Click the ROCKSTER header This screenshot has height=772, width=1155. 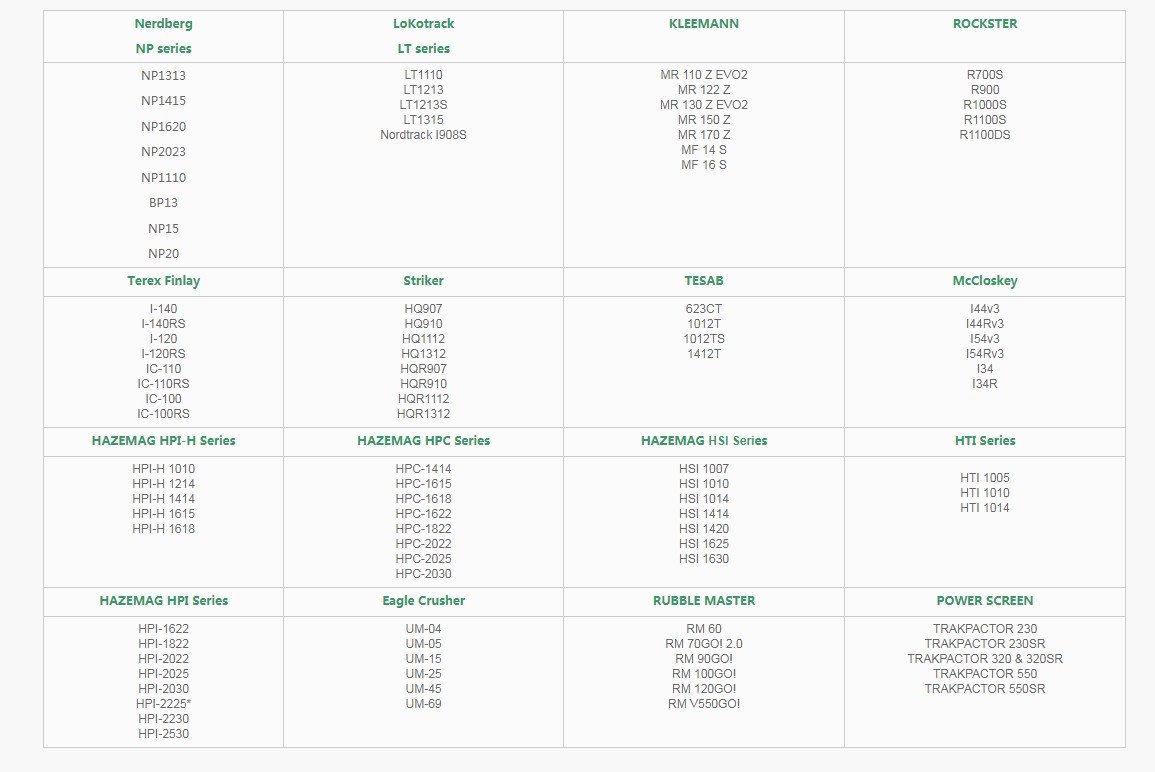coord(985,24)
